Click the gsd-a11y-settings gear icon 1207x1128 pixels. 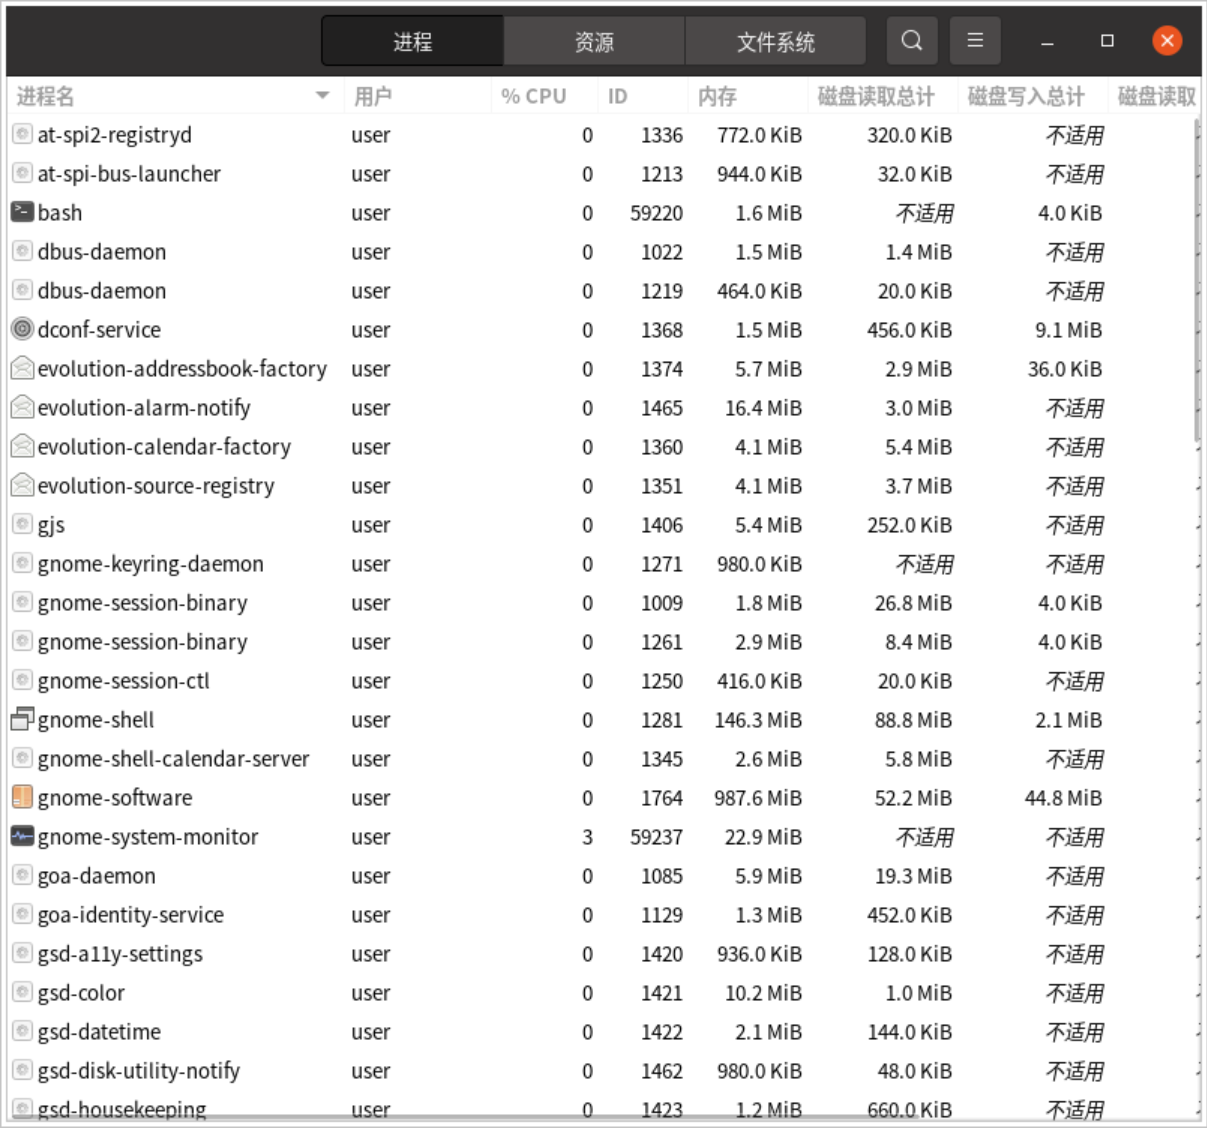pyautogui.click(x=22, y=953)
